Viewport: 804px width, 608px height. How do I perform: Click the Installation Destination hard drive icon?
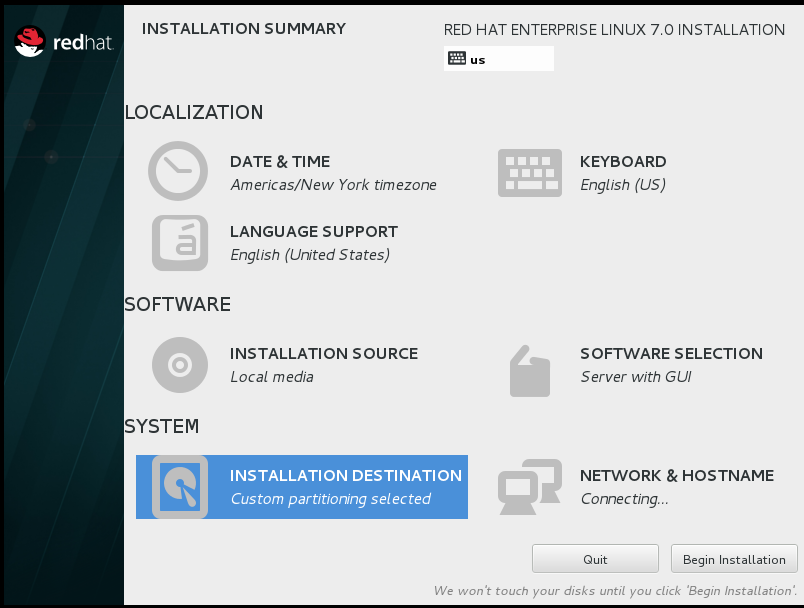[180, 487]
